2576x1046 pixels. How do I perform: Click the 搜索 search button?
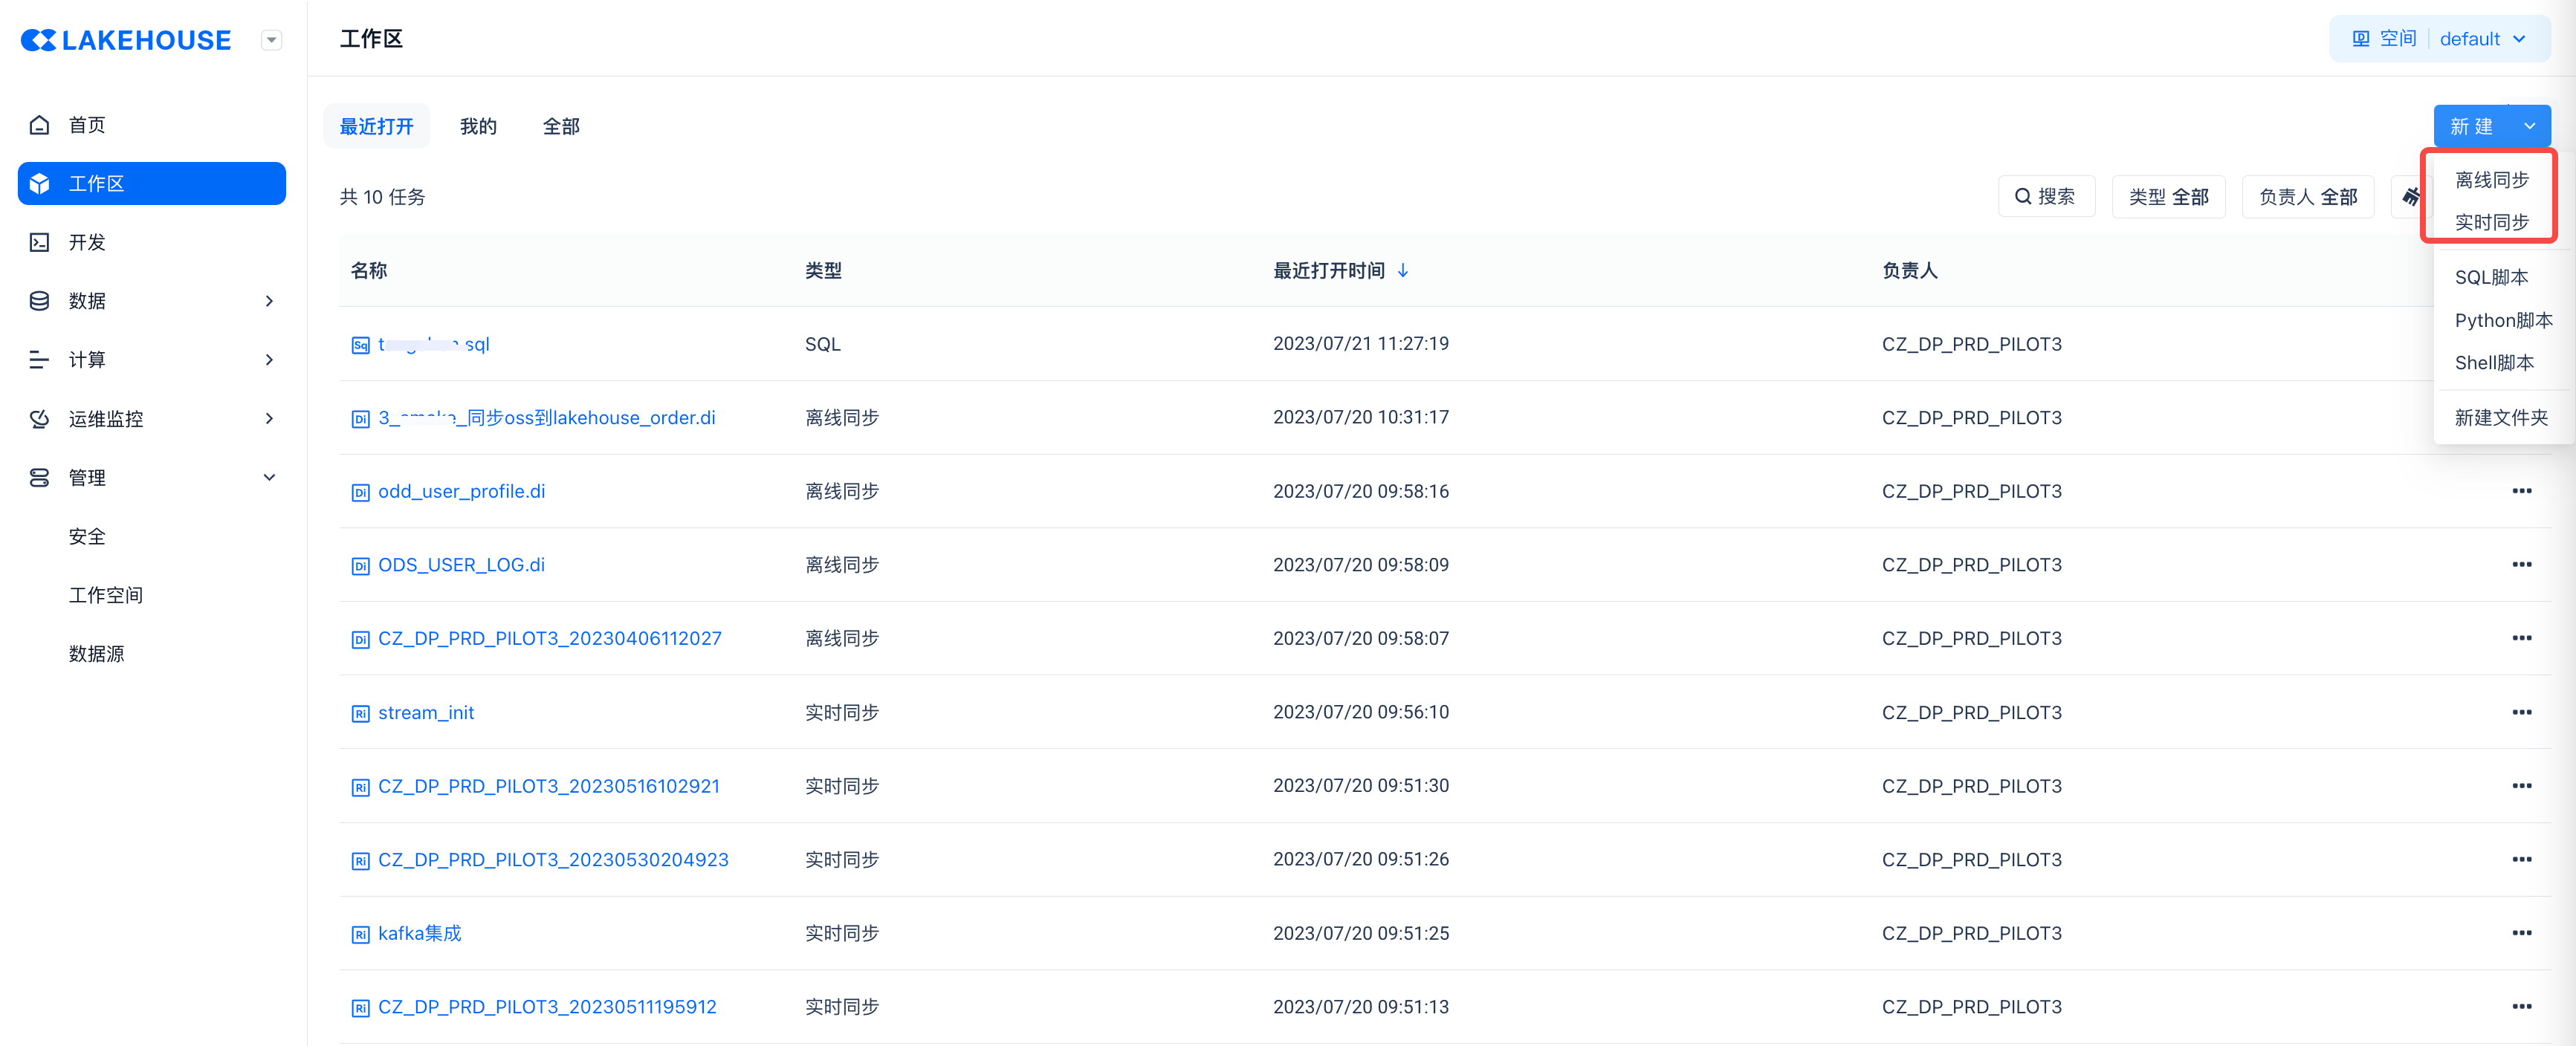pyautogui.click(x=2045, y=197)
